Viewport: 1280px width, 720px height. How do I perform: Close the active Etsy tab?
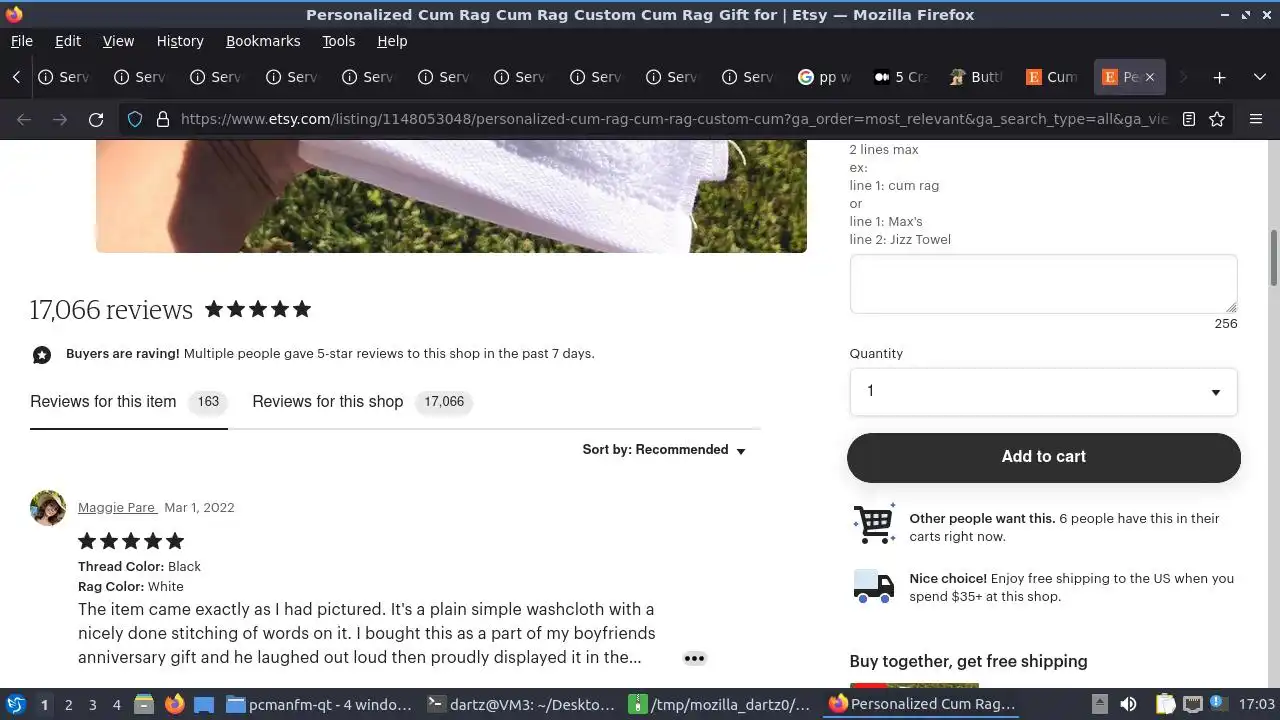coord(1149,77)
